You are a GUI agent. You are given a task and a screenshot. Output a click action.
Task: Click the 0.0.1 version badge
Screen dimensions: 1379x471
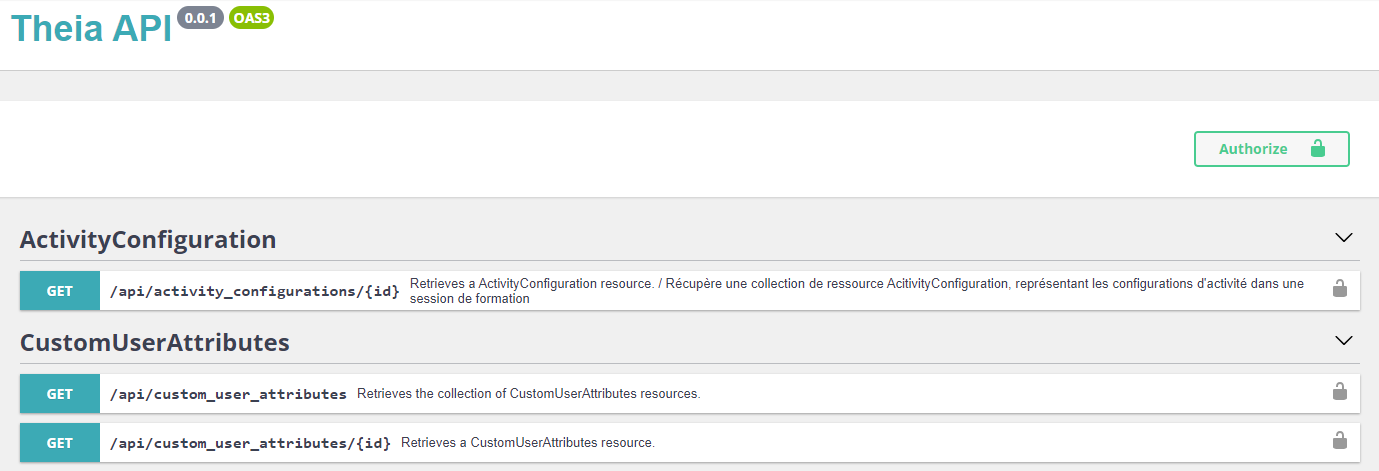click(x=200, y=18)
